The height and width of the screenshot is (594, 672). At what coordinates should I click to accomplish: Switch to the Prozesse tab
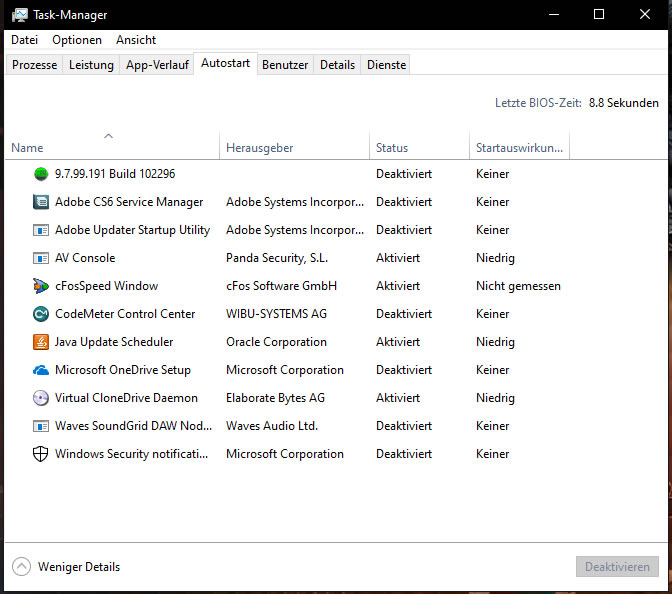click(x=34, y=65)
